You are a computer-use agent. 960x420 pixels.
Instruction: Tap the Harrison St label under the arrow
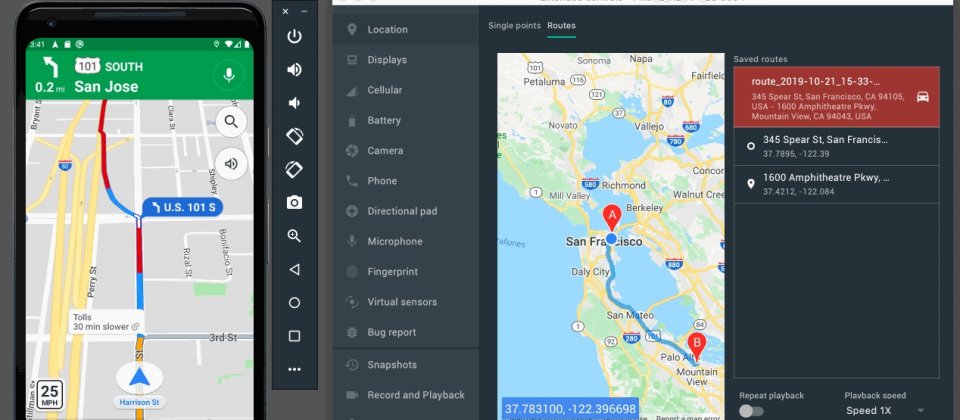[140, 402]
